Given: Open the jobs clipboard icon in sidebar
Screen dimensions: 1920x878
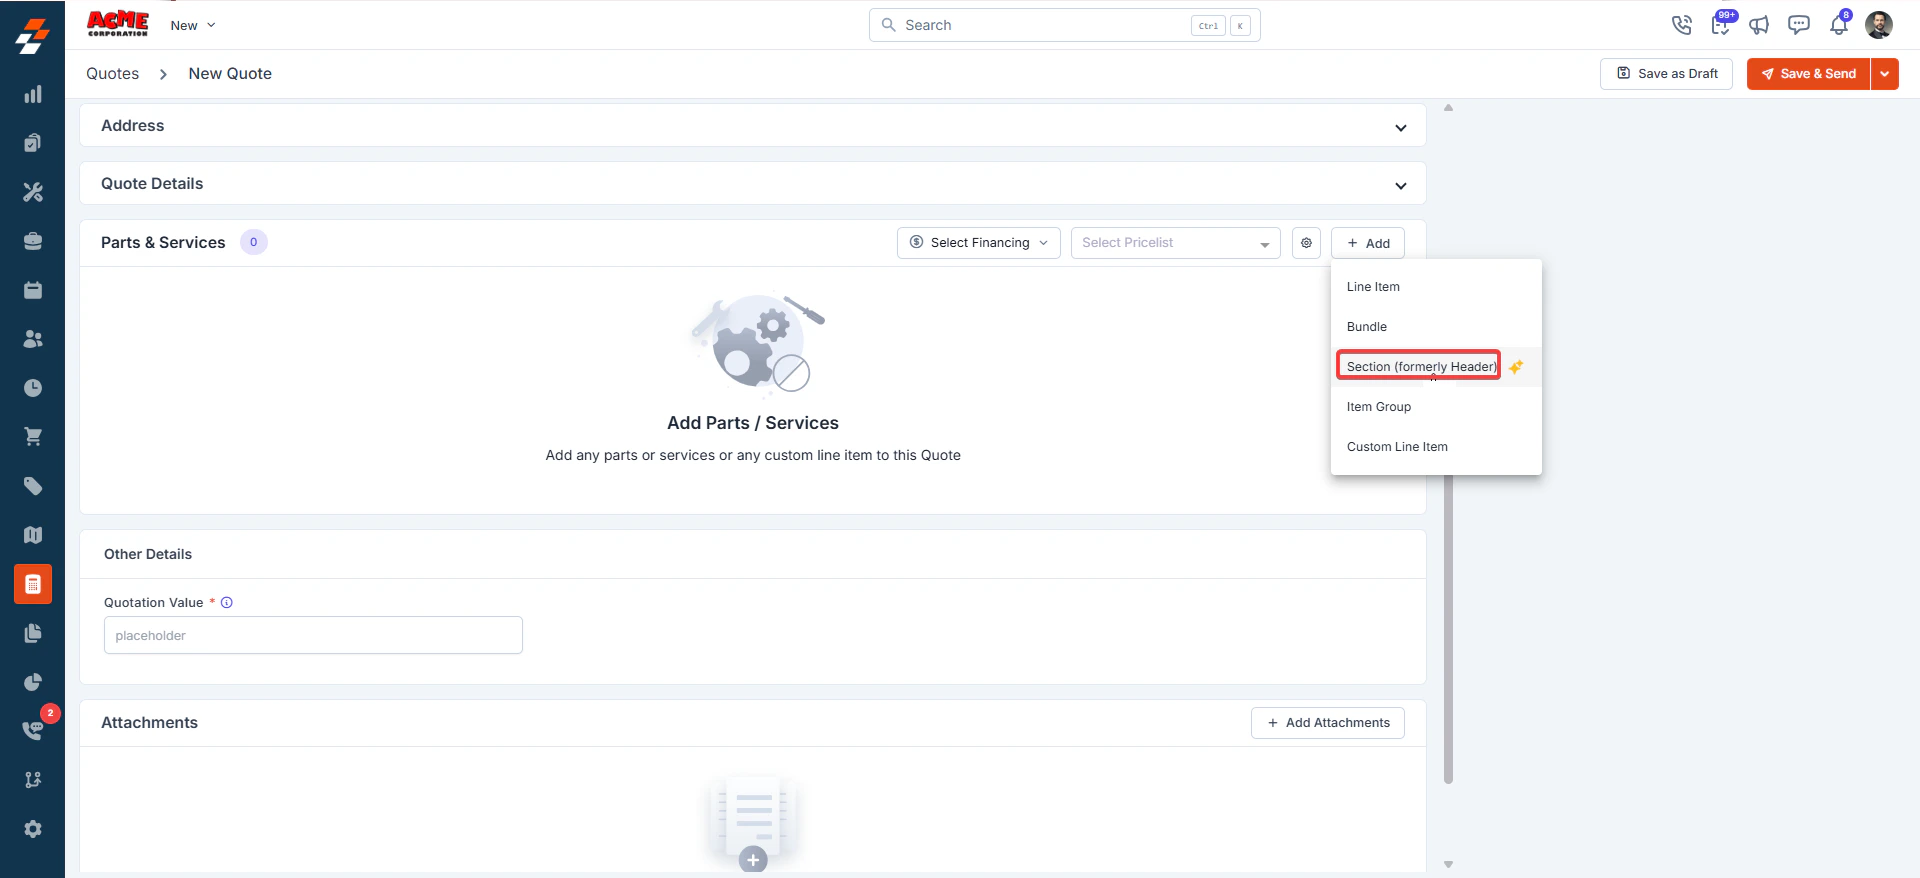Looking at the screenshot, I should (x=33, y=143).
